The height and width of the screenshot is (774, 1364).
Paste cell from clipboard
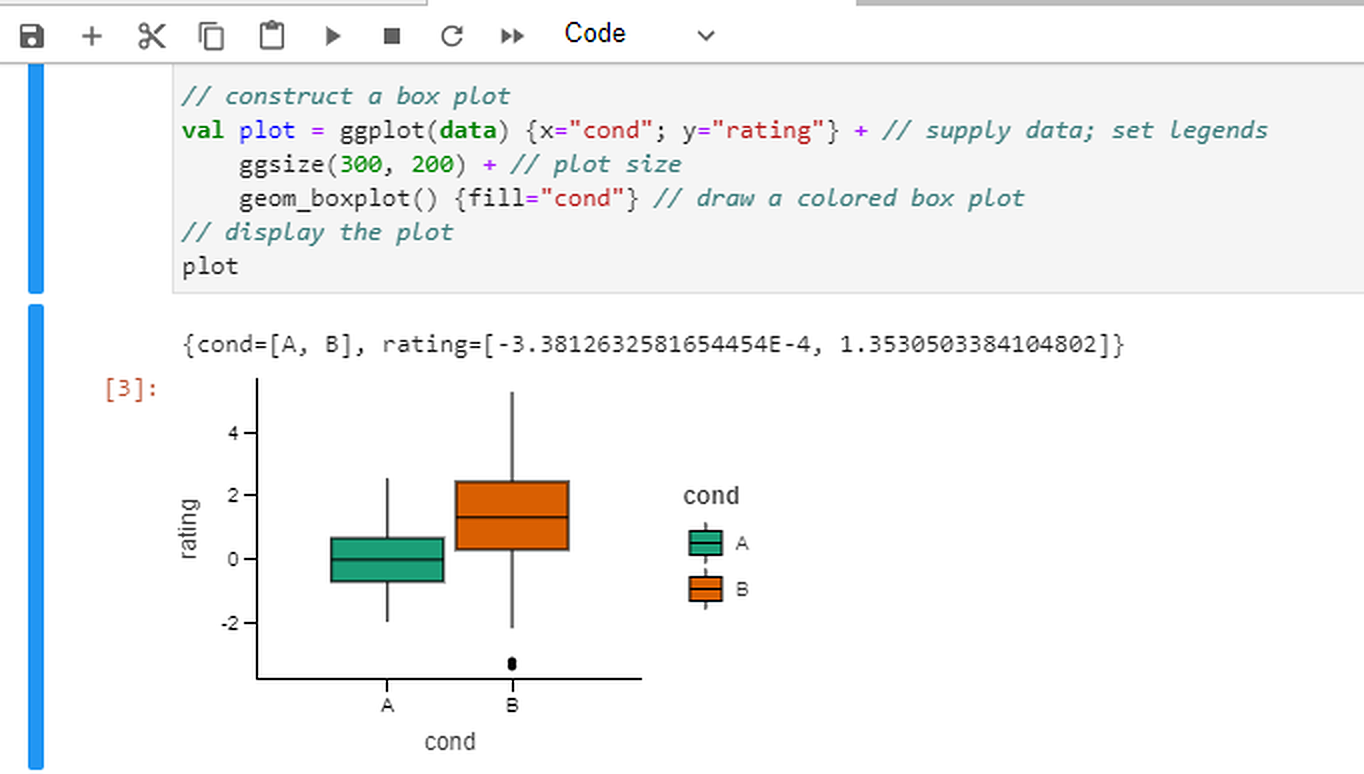271,36
